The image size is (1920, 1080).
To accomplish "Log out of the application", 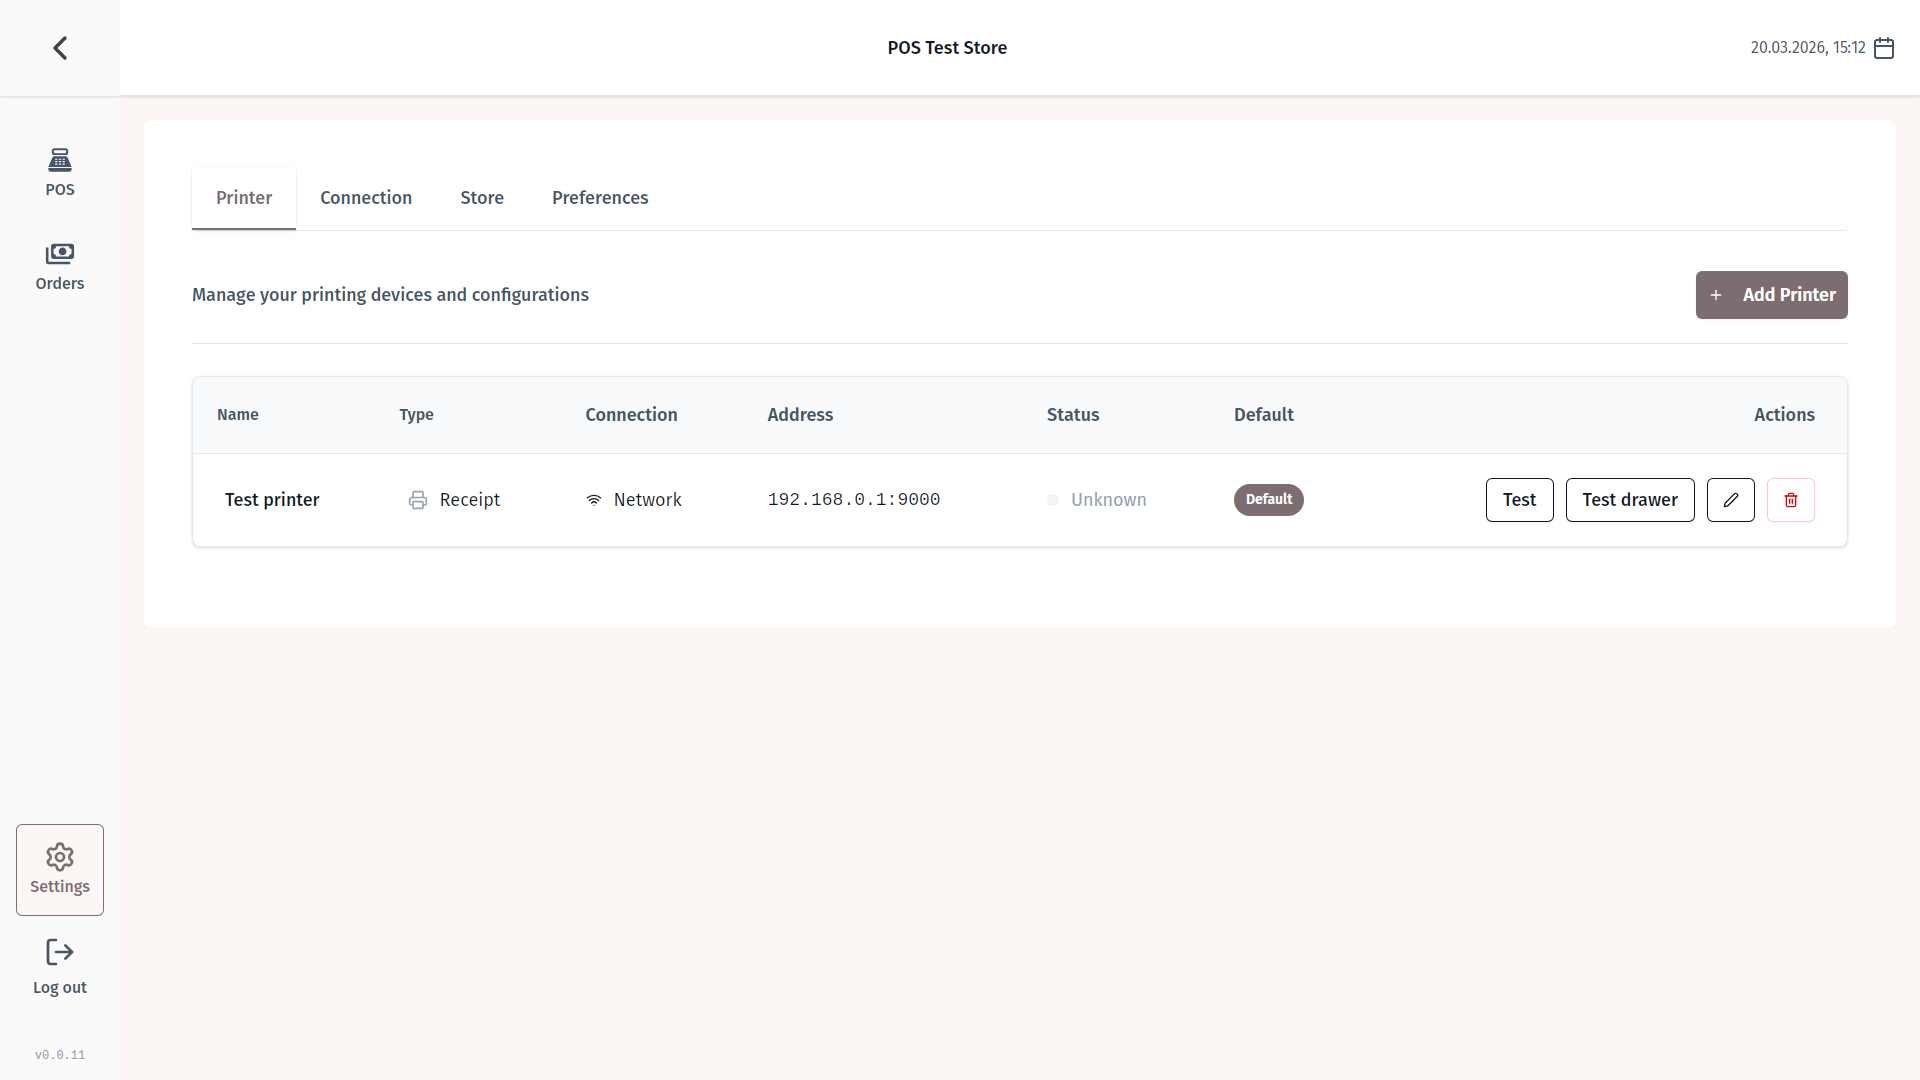I will coord(60,967).
